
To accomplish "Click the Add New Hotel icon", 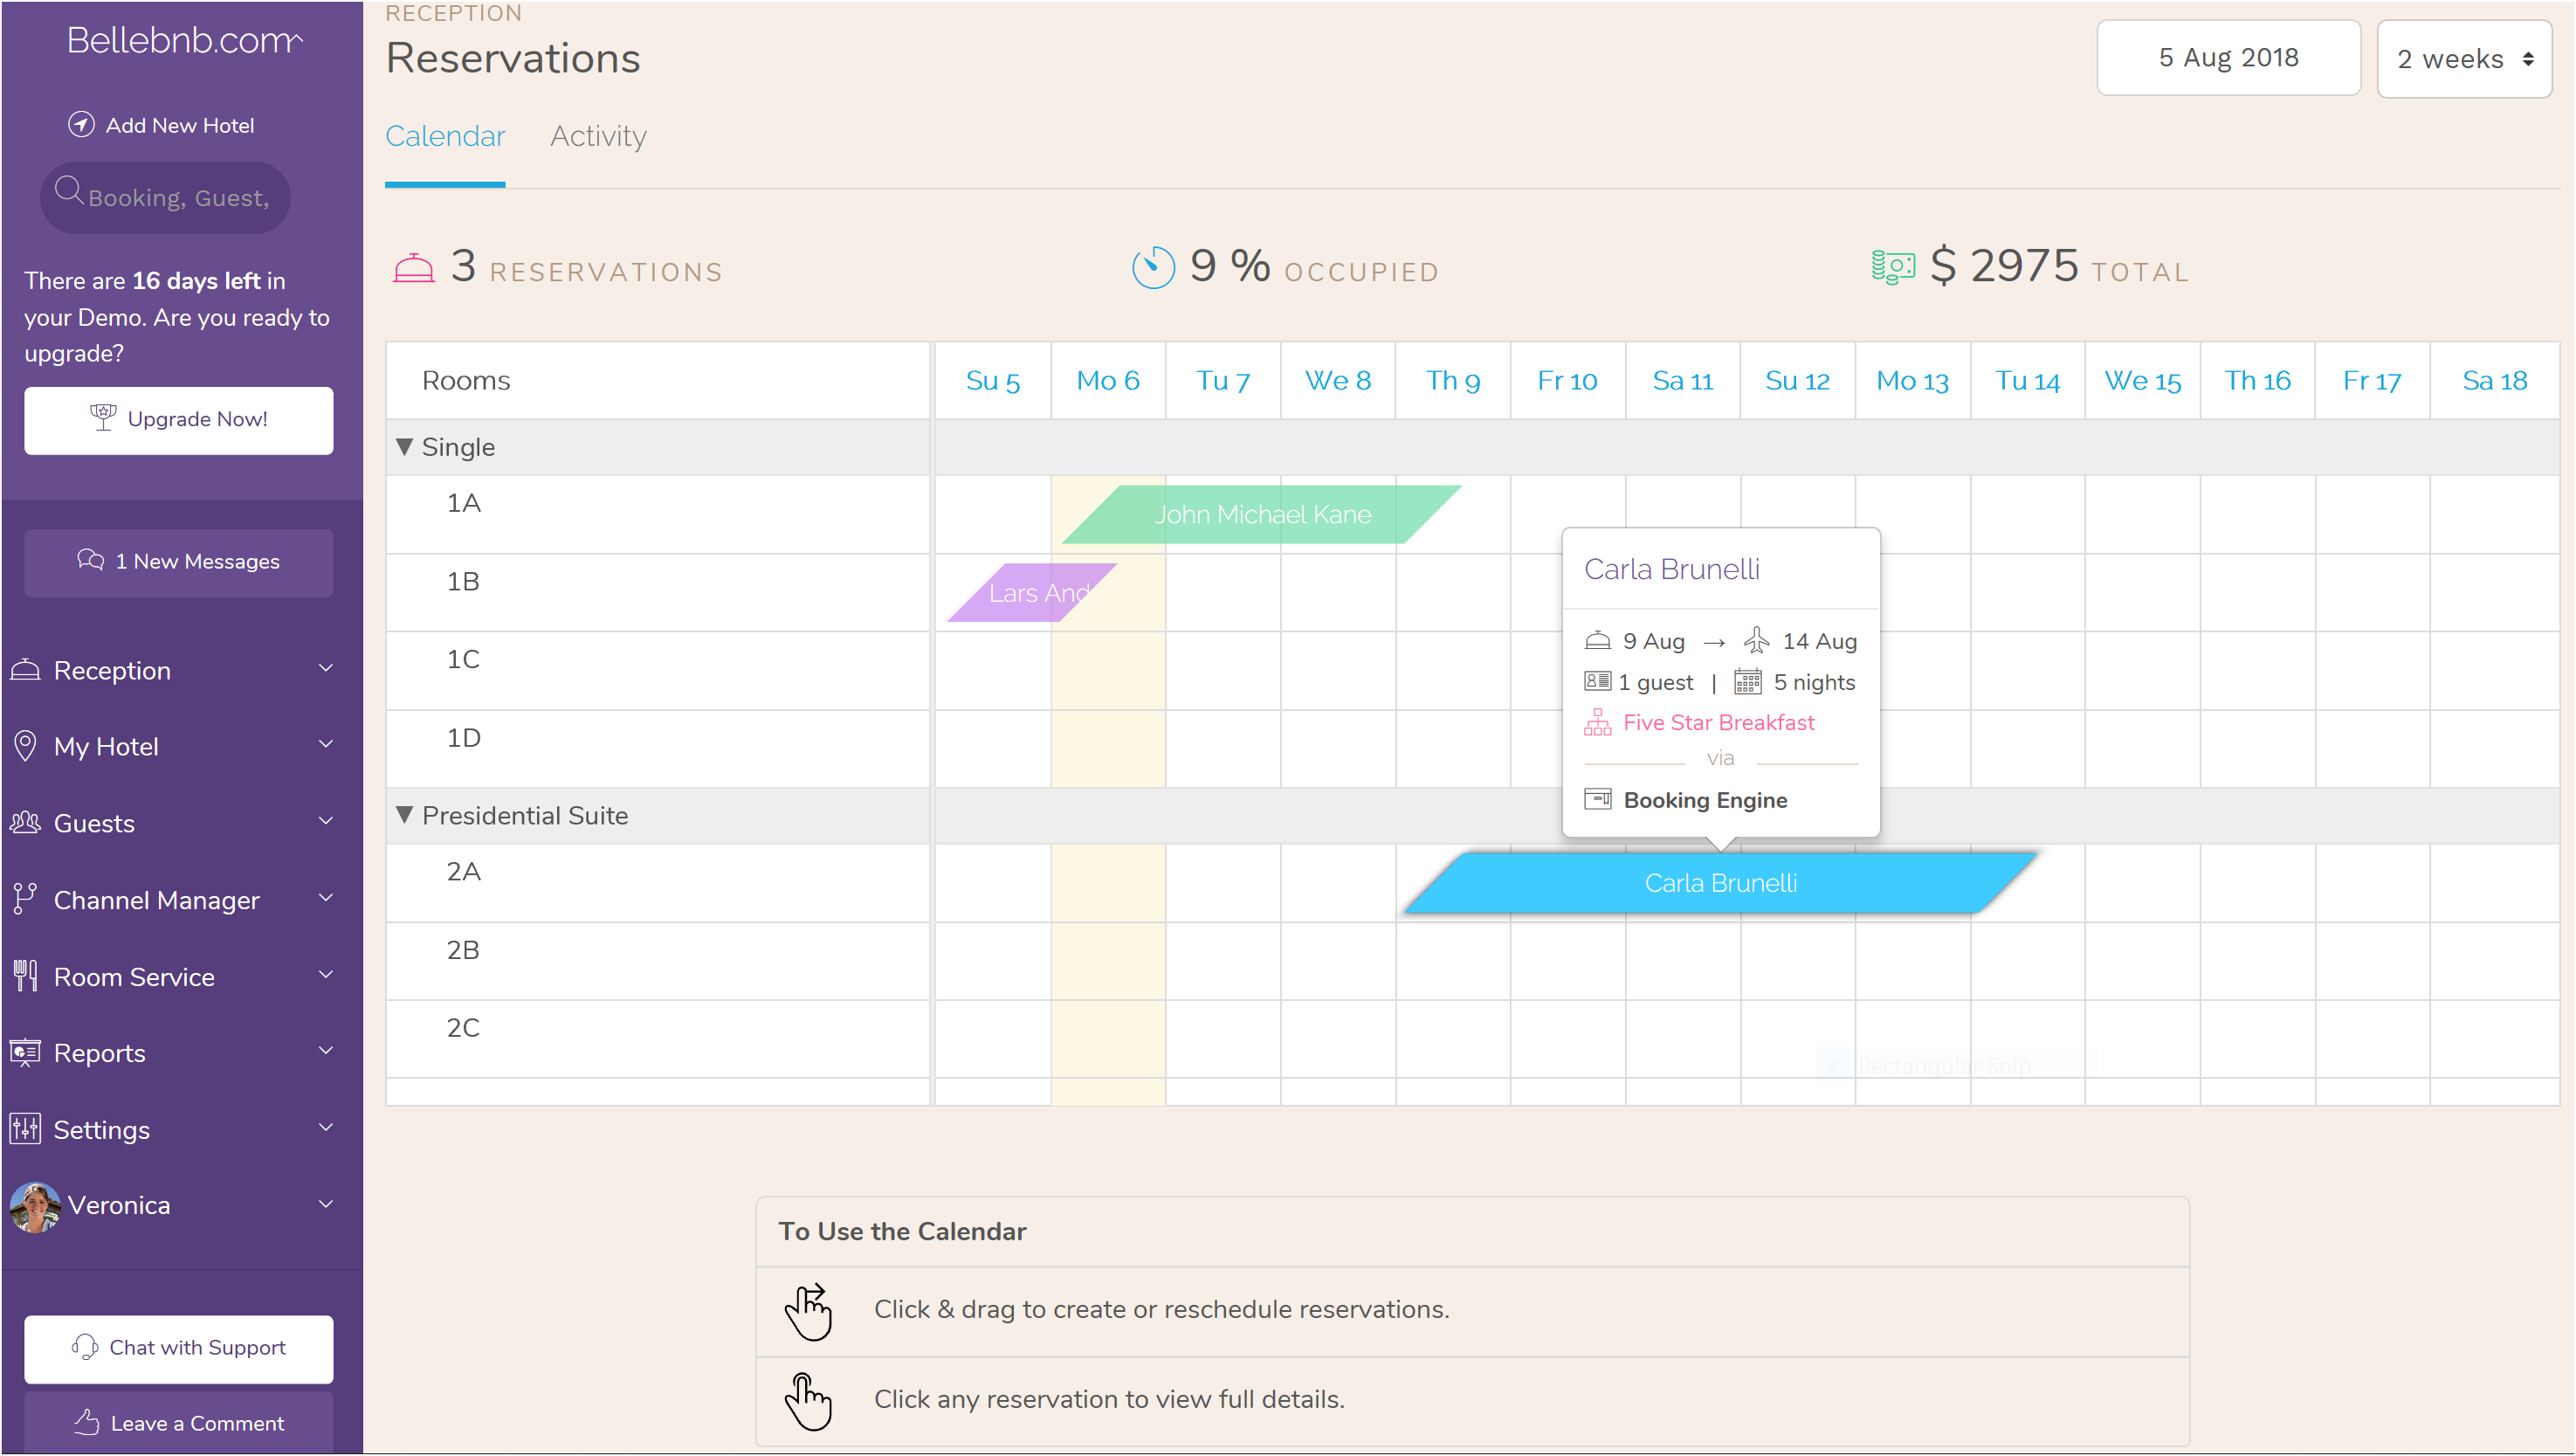I will 83,124.
